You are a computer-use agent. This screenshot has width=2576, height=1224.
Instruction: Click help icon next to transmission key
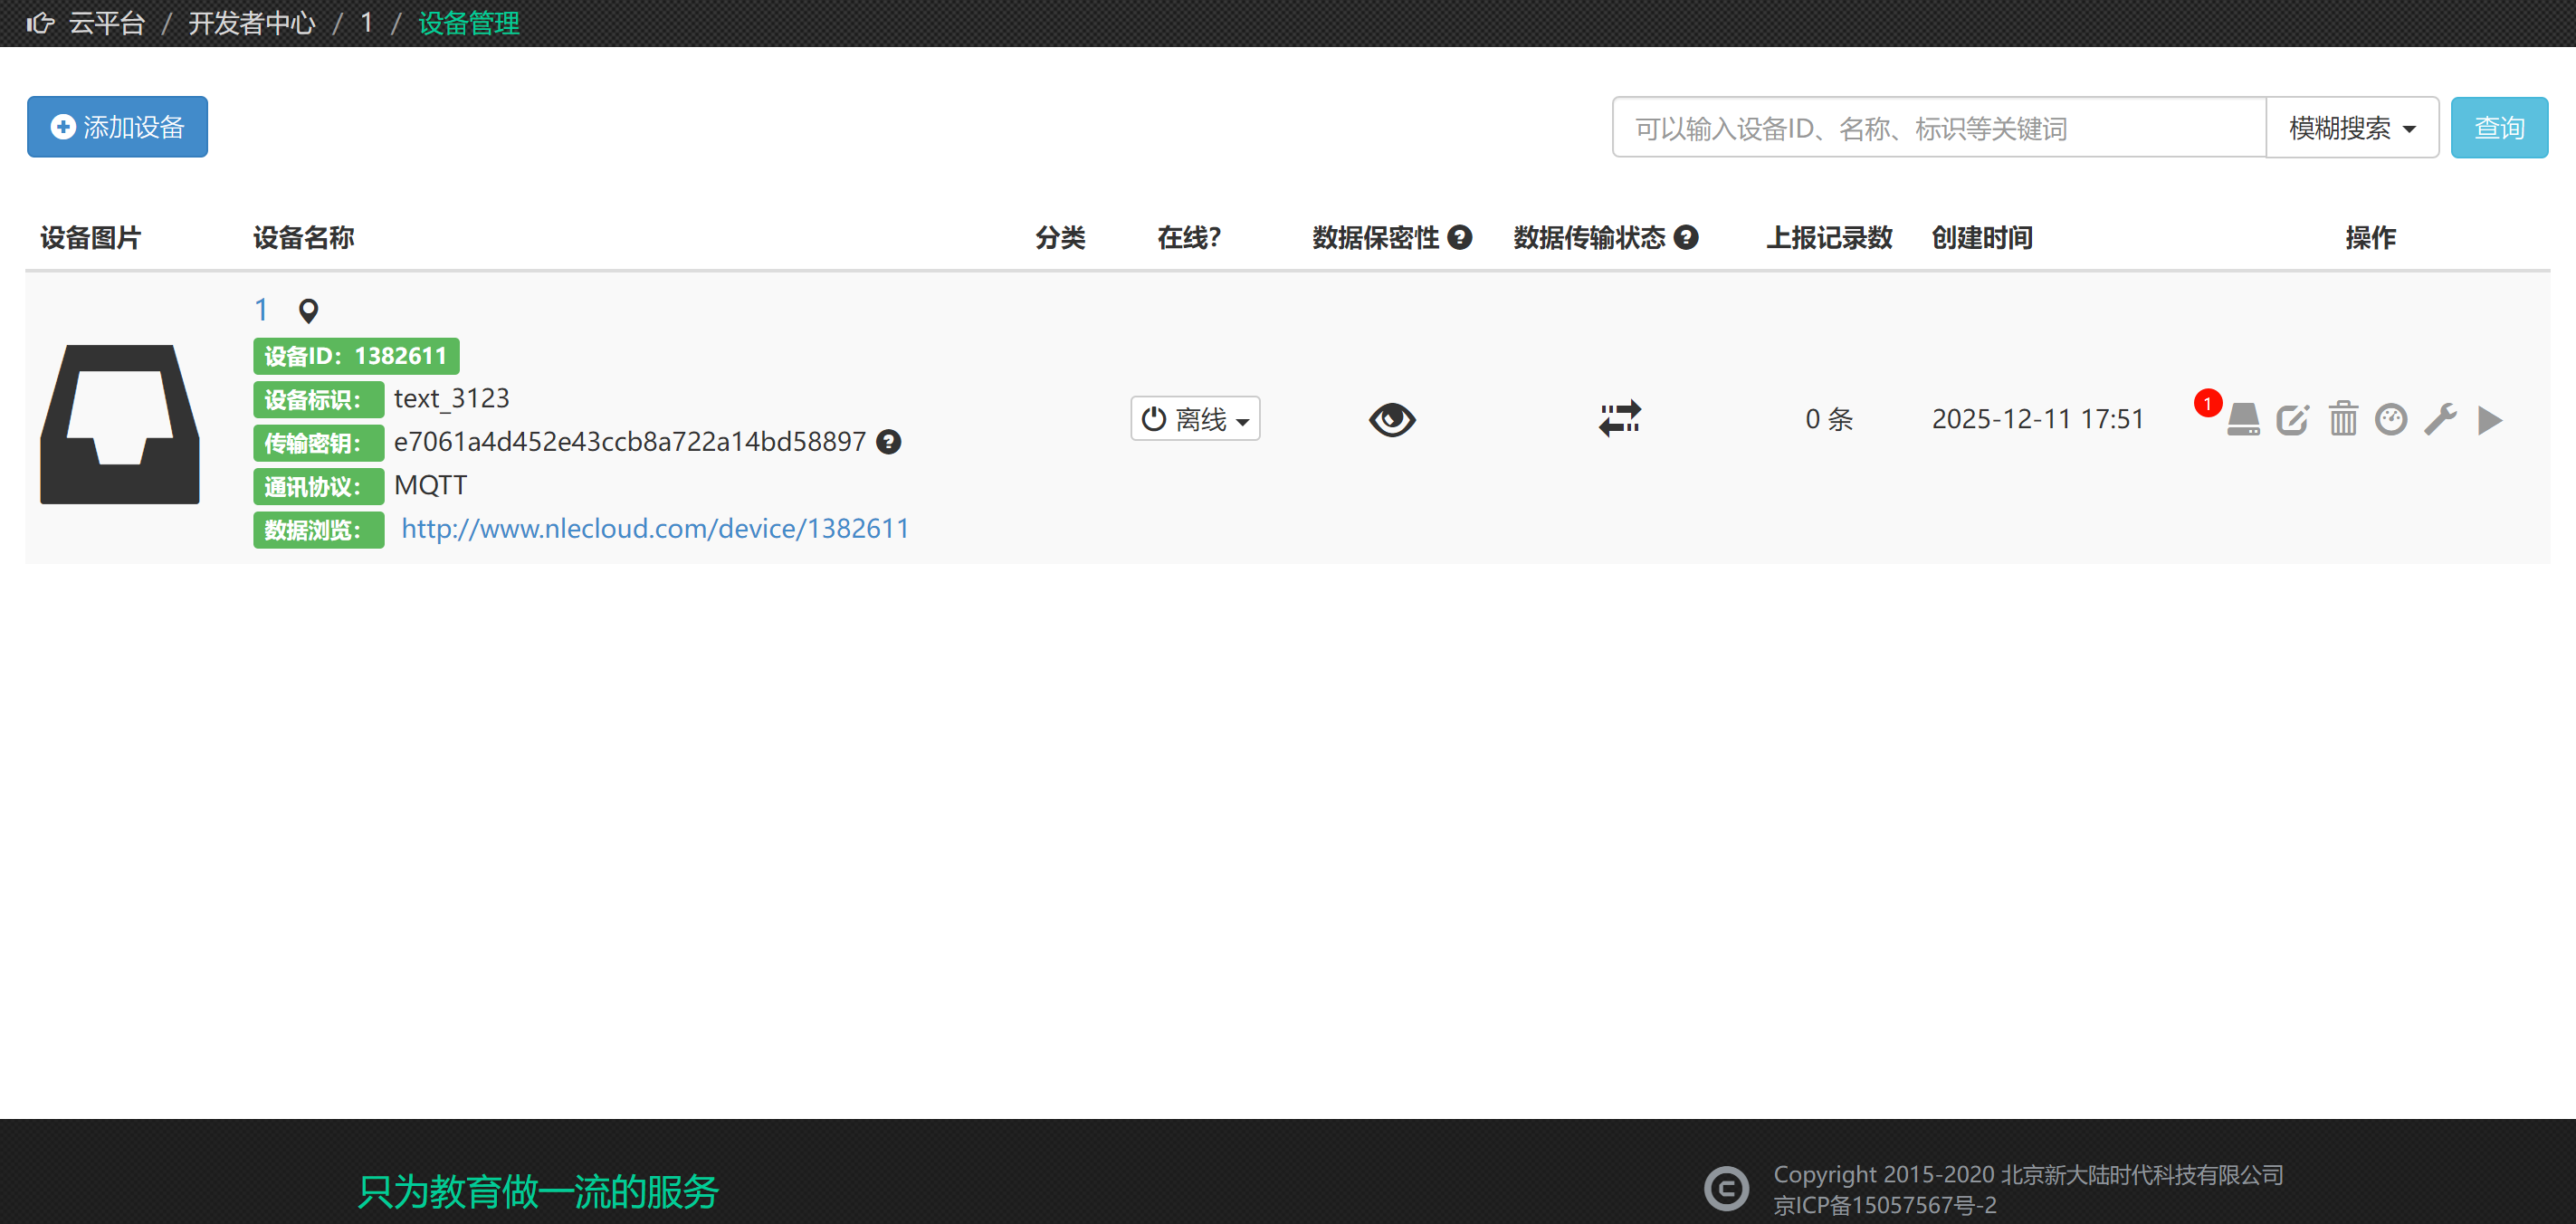coord(888,442)
